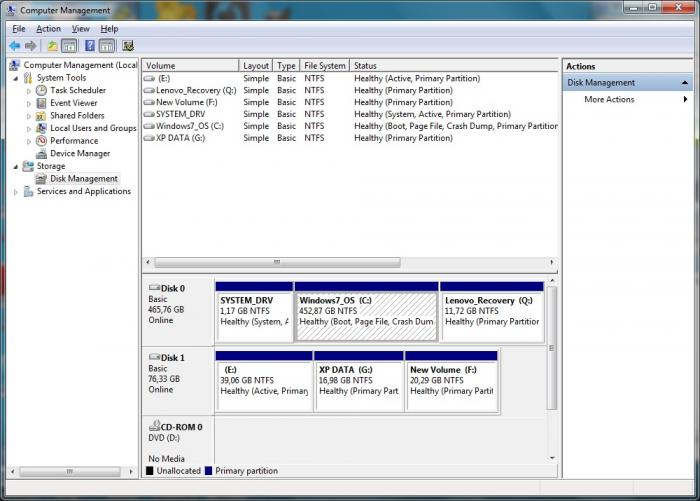
Task: Click the black Unallocated legend swatch
Action: (150, 471)
